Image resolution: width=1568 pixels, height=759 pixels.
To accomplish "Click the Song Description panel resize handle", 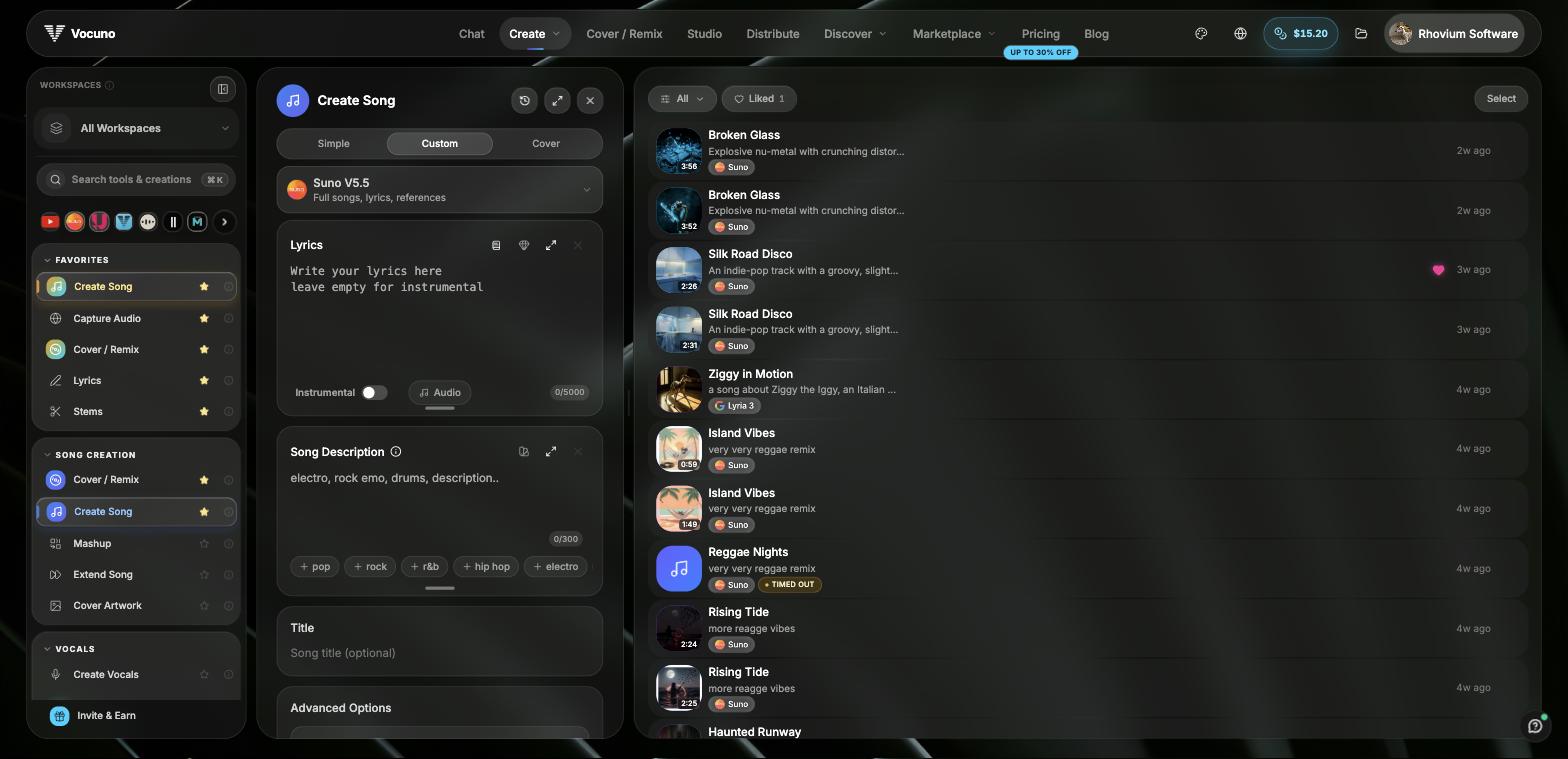I will pyautogui.click(x=440, y=588).
